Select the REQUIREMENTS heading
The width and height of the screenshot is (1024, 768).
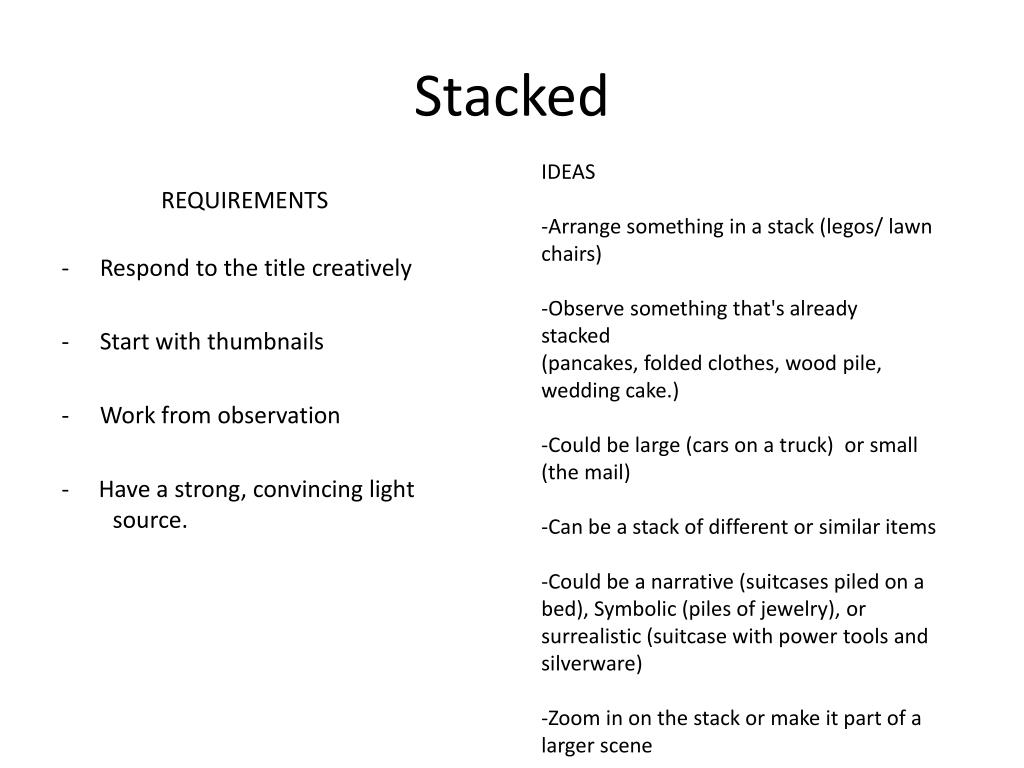(244, 201)
